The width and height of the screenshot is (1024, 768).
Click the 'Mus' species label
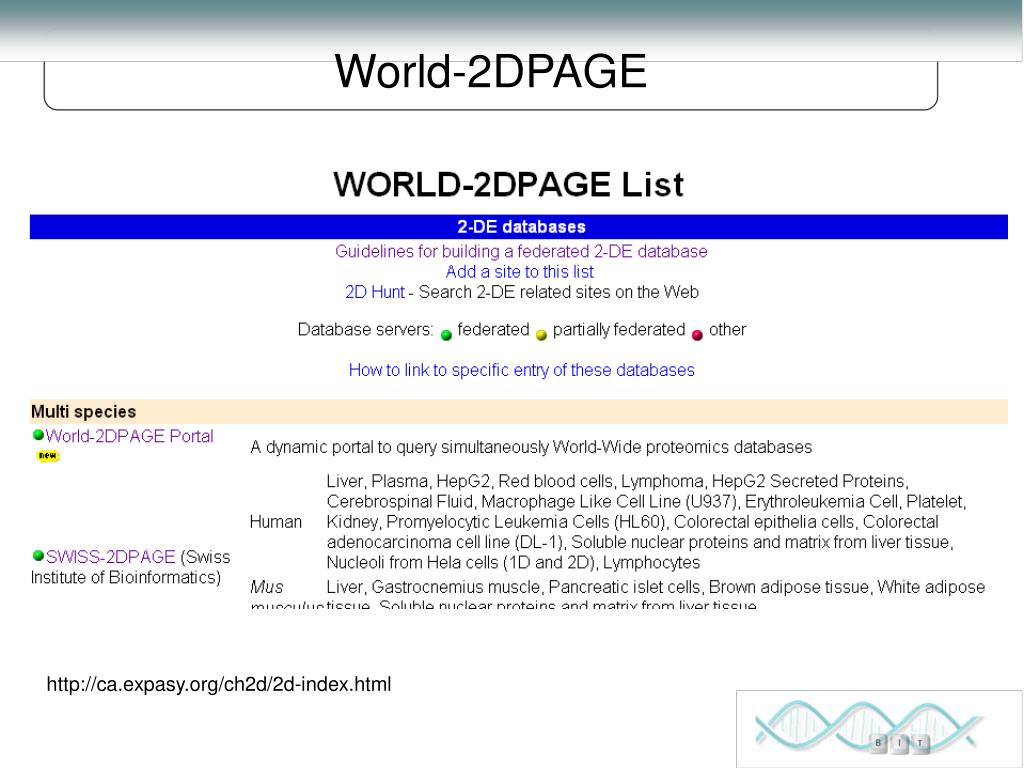[x=266, y=587]
